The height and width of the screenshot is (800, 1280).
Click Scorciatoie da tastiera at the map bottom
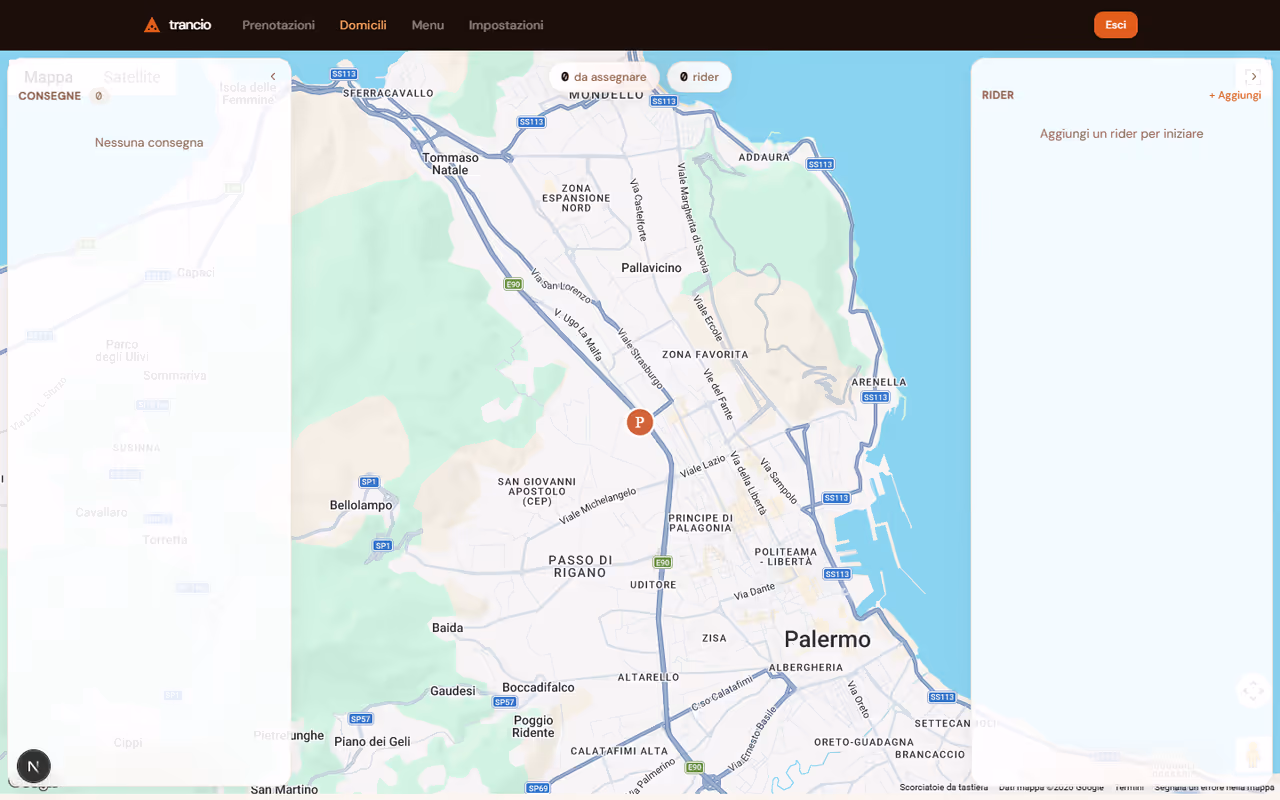(943, 787)
